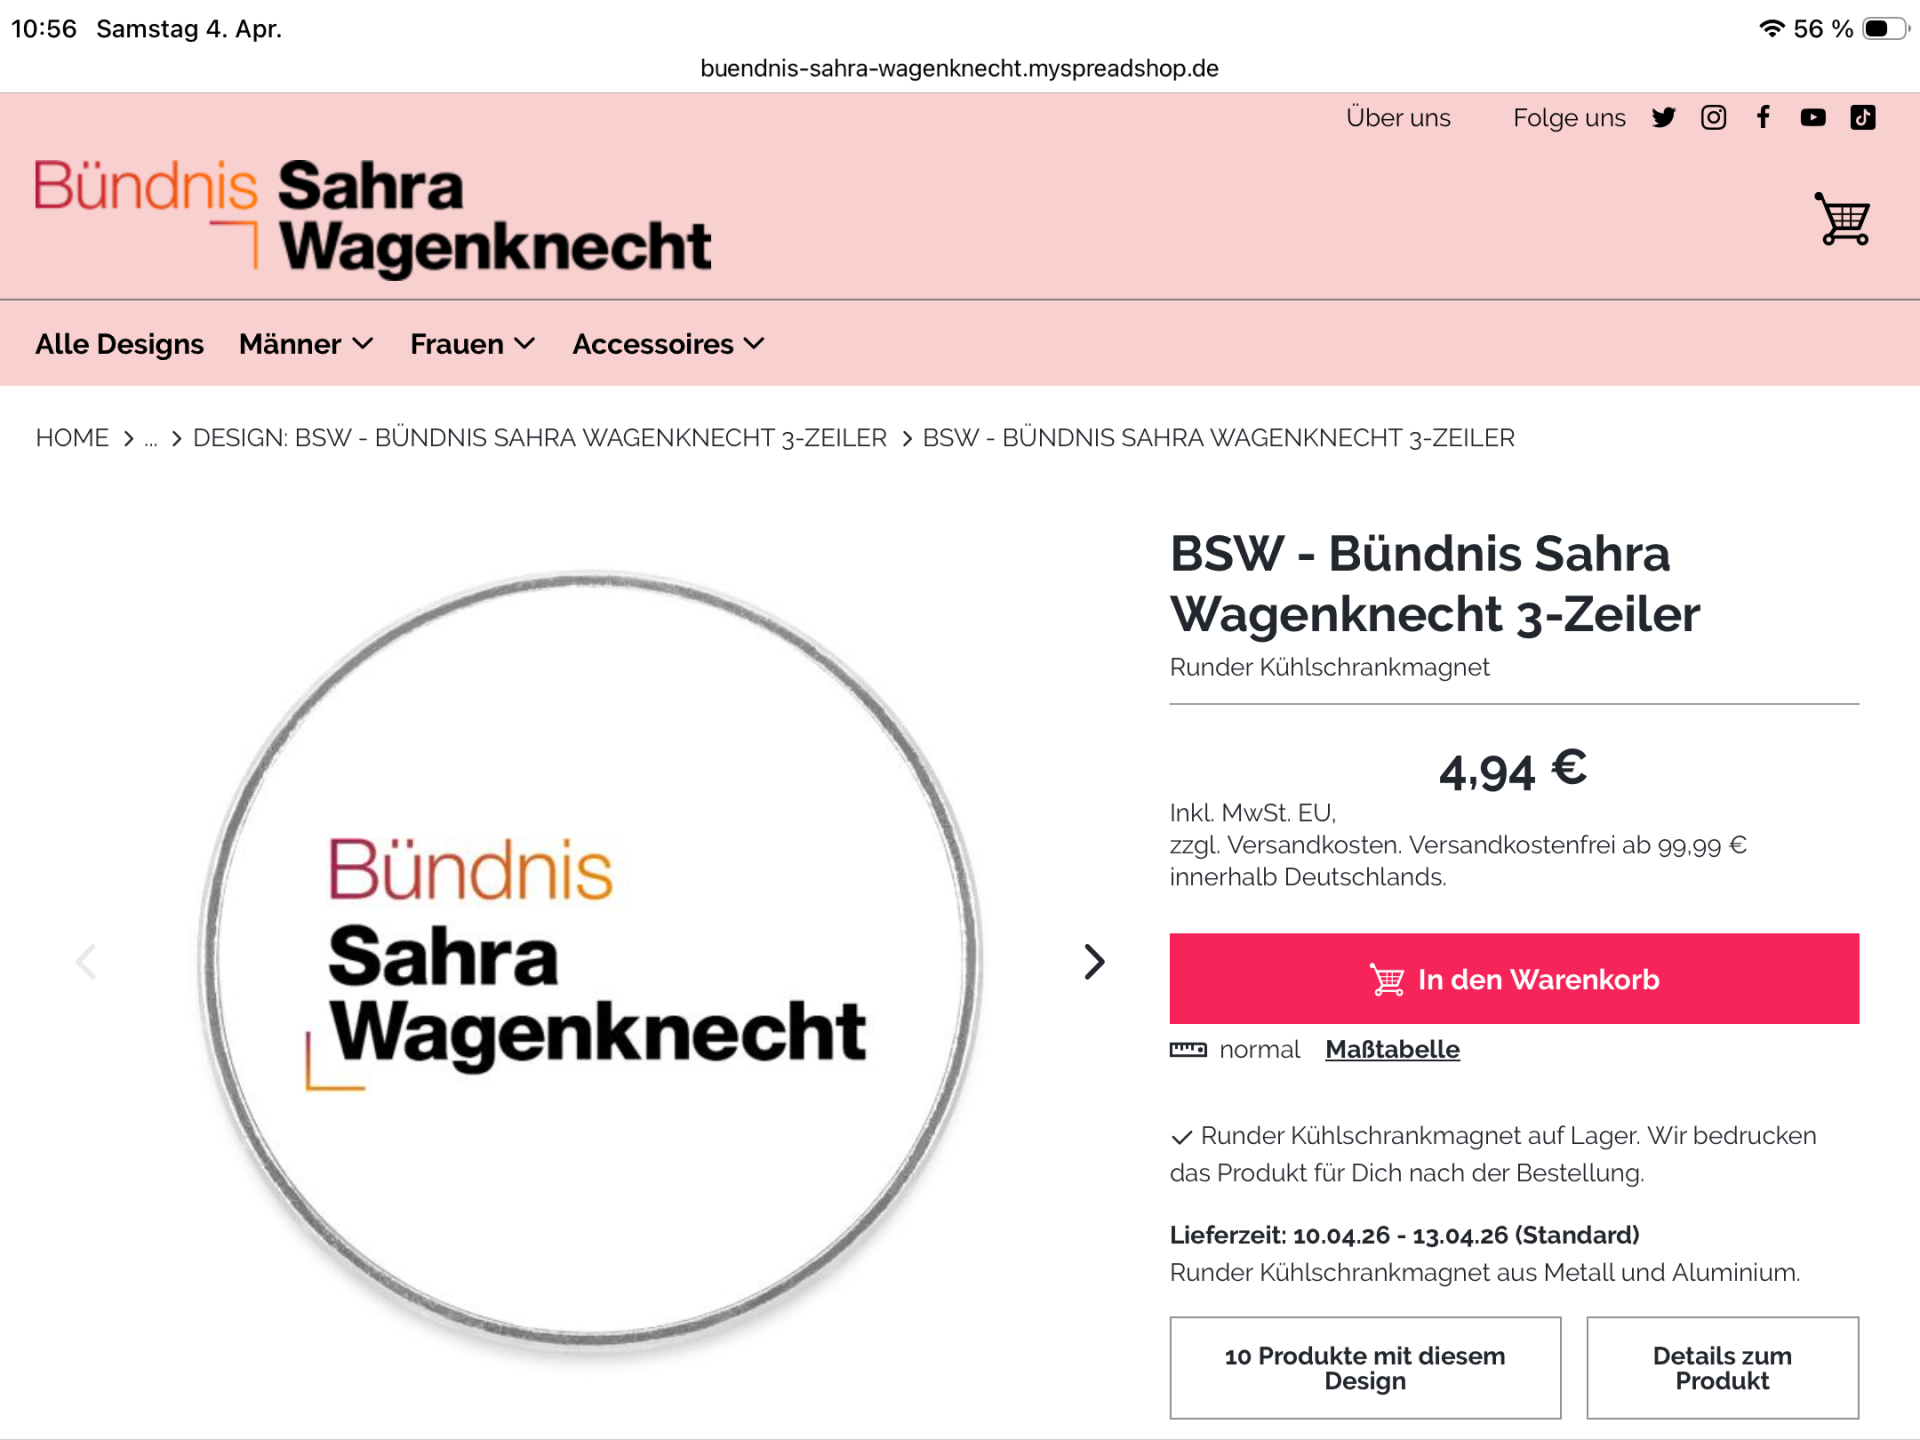Screen dimensions: 1920x1440
Task: Expand the Frauen menu
Action: [x=473, y=344]
